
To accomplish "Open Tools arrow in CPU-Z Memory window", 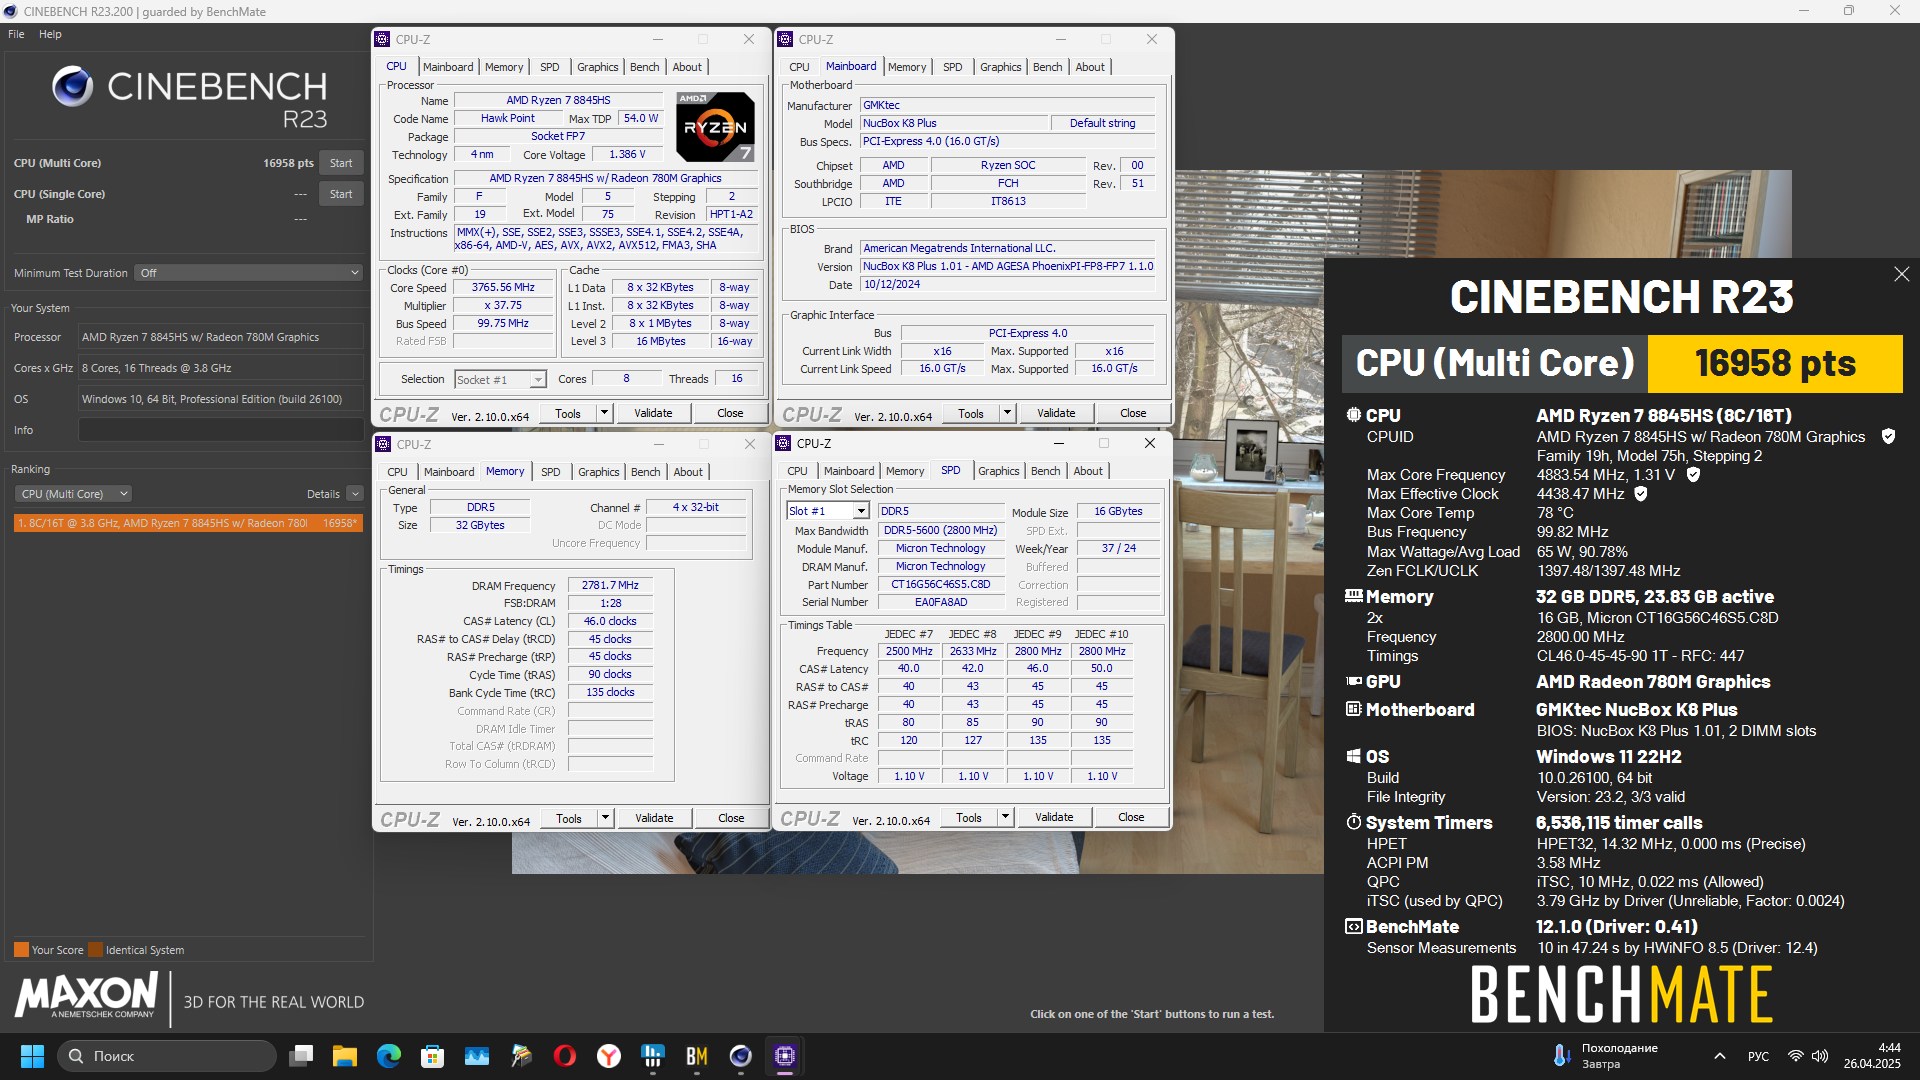I will click(x=606, y=818).
